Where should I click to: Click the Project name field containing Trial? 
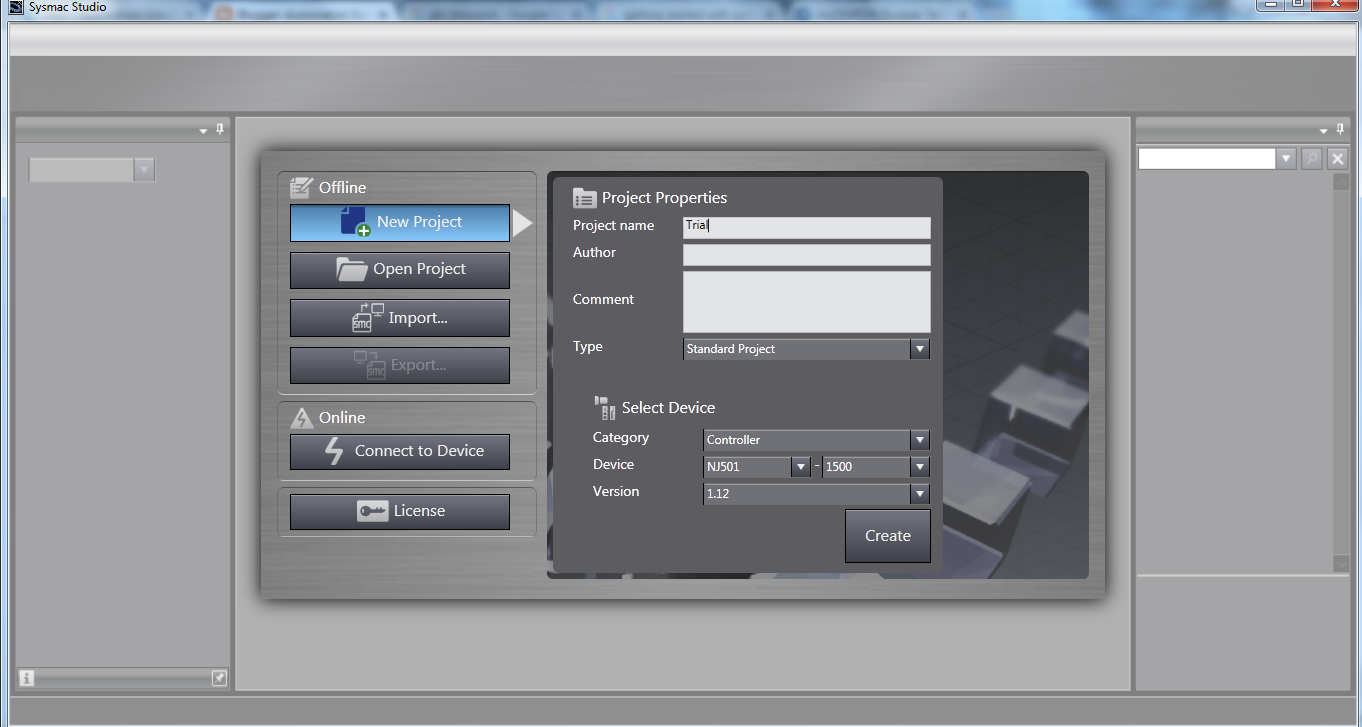tap(807, 227)
